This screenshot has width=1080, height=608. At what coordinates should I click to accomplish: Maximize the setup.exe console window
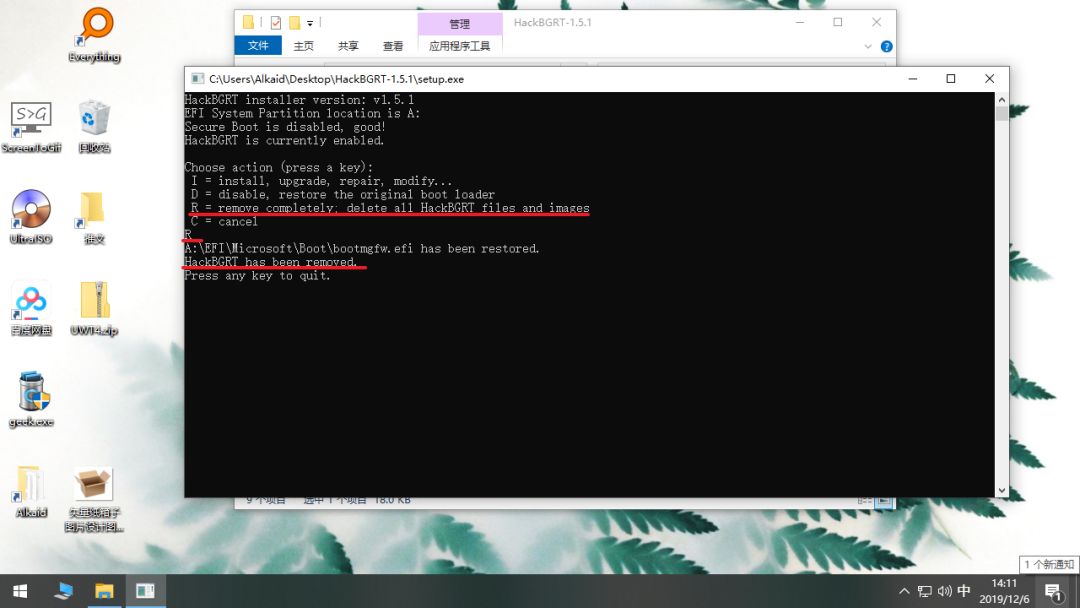(951, 78)
